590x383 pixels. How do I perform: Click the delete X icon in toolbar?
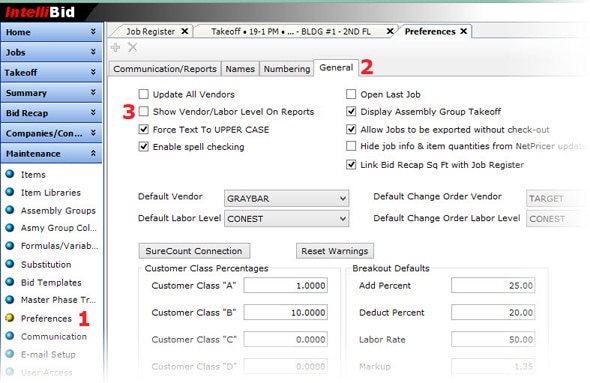[x=132, y=47]
